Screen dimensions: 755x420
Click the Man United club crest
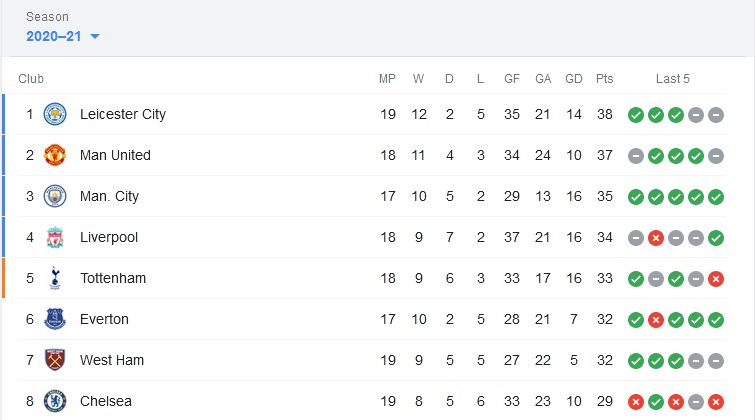[55, 155]
